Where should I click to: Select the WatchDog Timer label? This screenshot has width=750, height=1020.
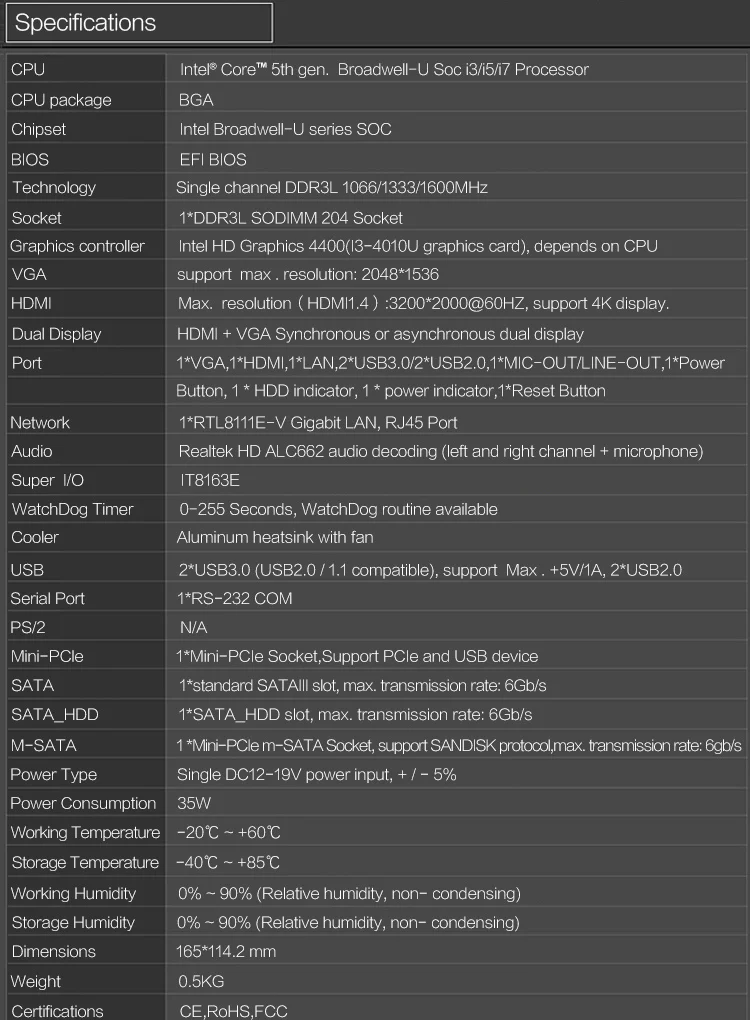72,509
